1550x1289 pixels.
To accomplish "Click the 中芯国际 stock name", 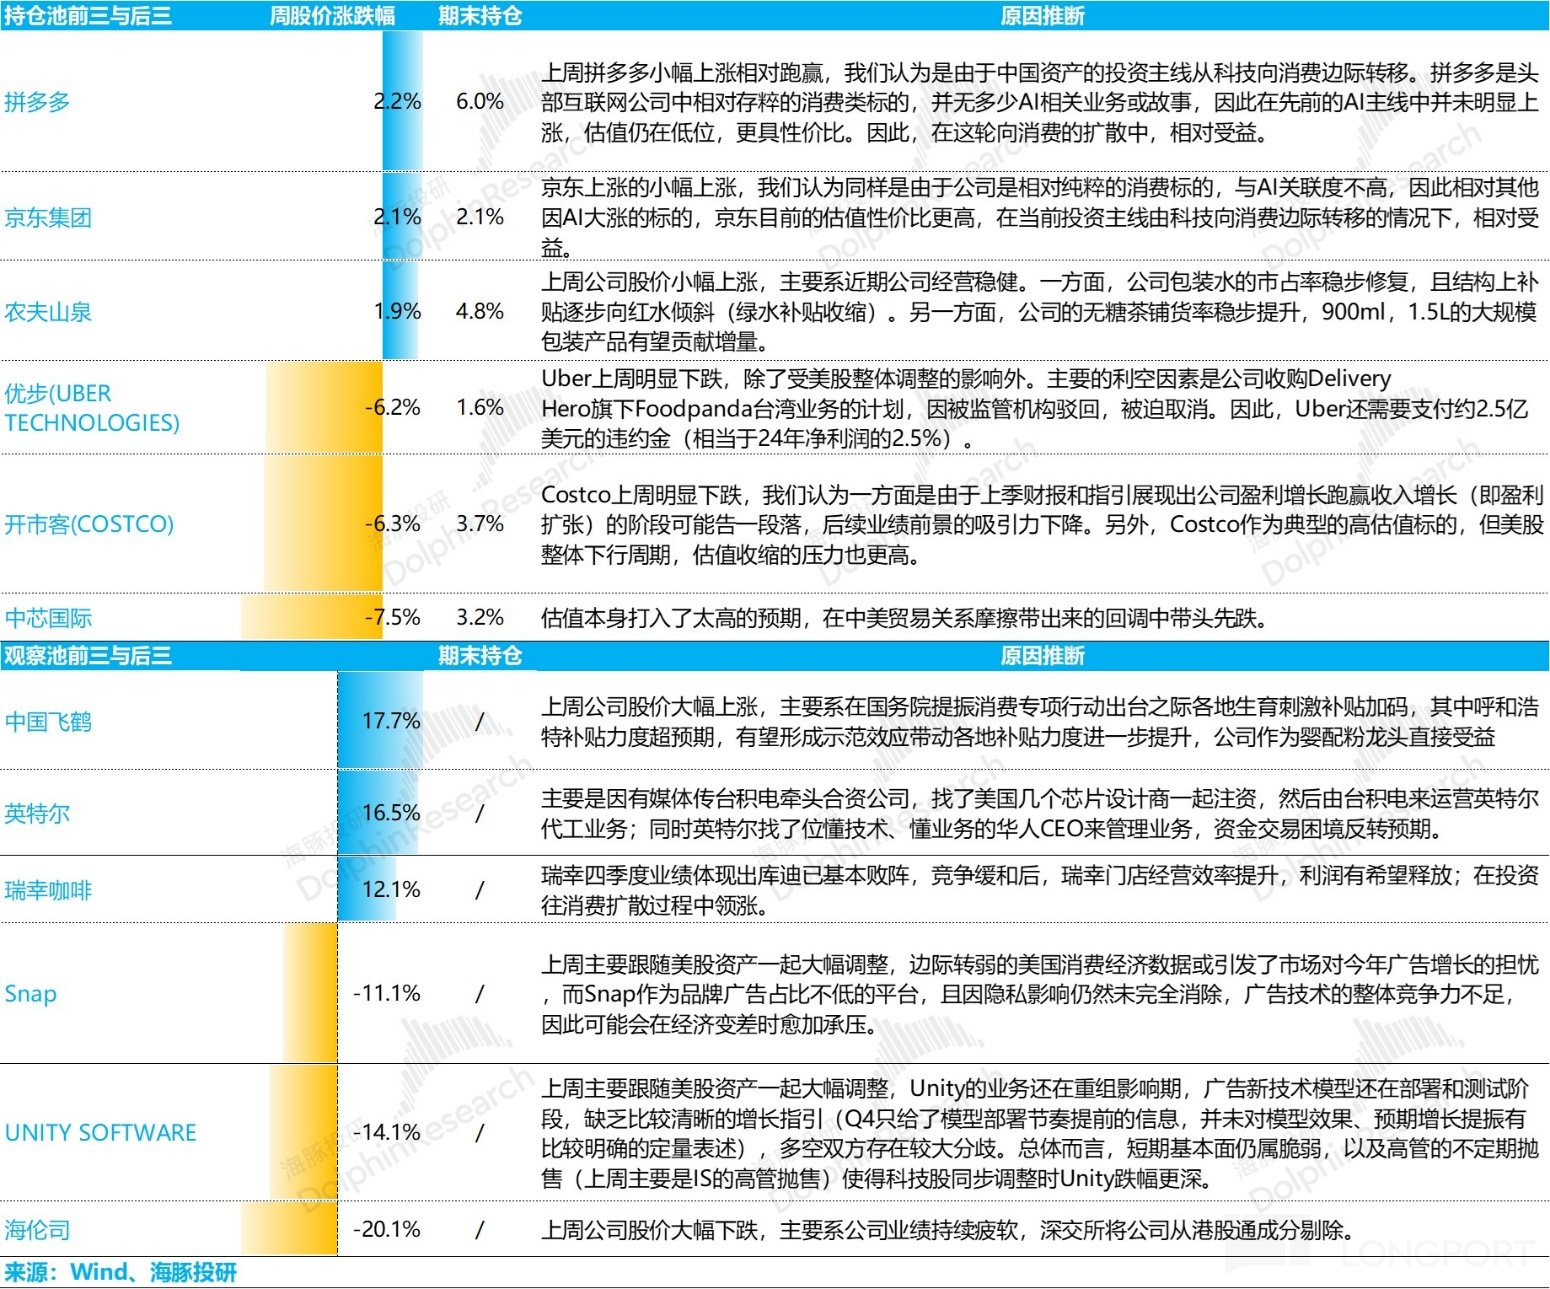I will tap(48, 618).
